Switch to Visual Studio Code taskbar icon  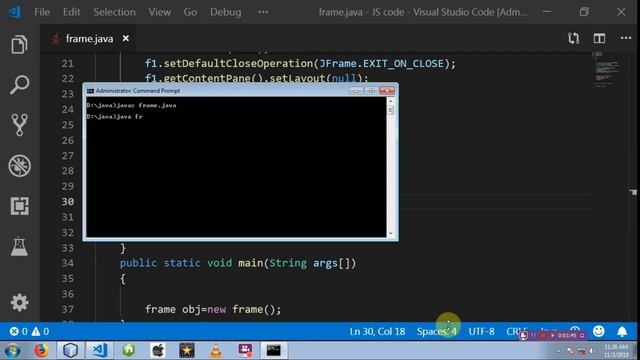click(x=100, y=350)
